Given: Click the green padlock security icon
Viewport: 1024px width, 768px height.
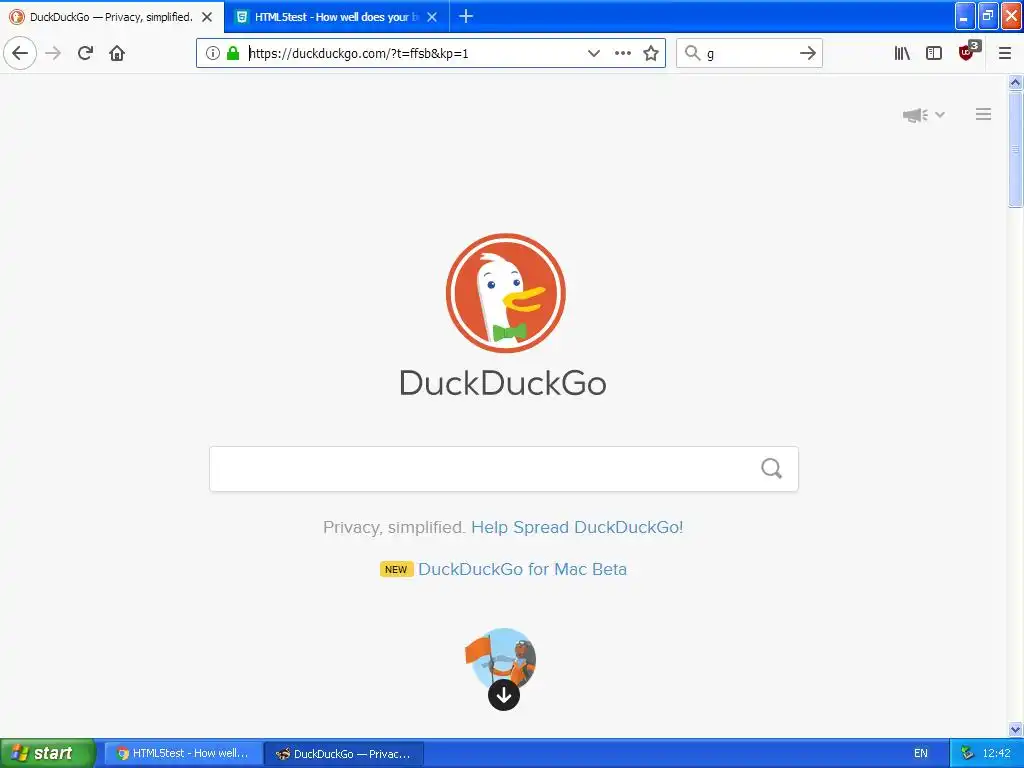Looking at the screenshot, I should coord(233,53).
